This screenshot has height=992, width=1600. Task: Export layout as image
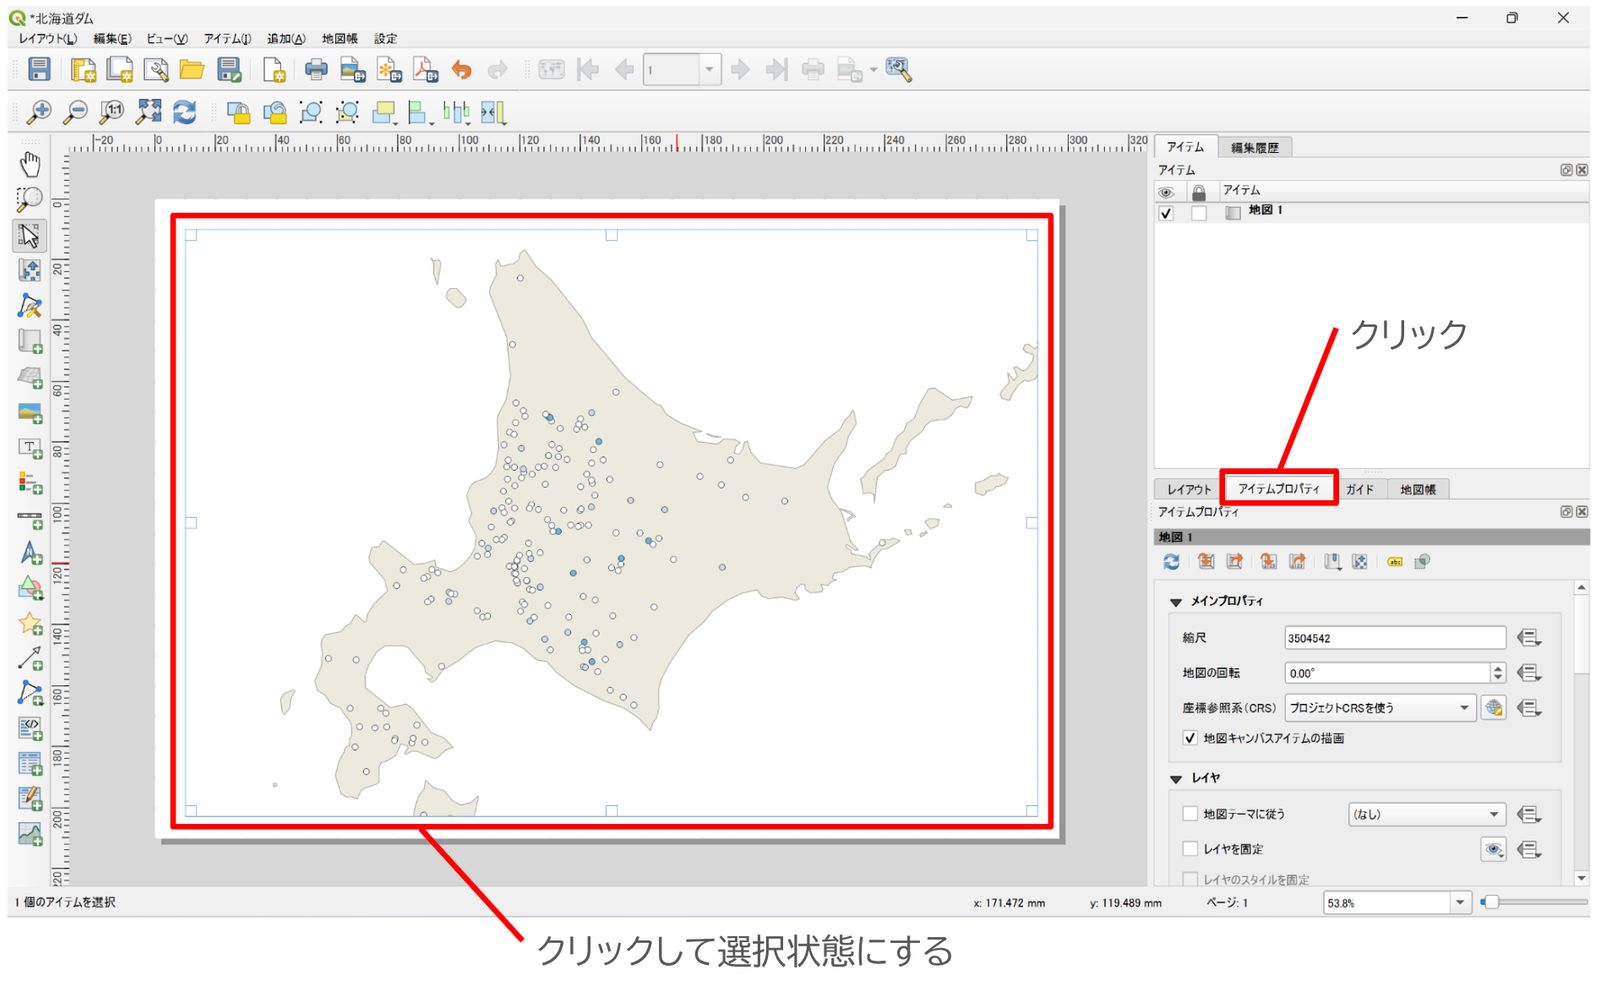[x=353, y=69]
